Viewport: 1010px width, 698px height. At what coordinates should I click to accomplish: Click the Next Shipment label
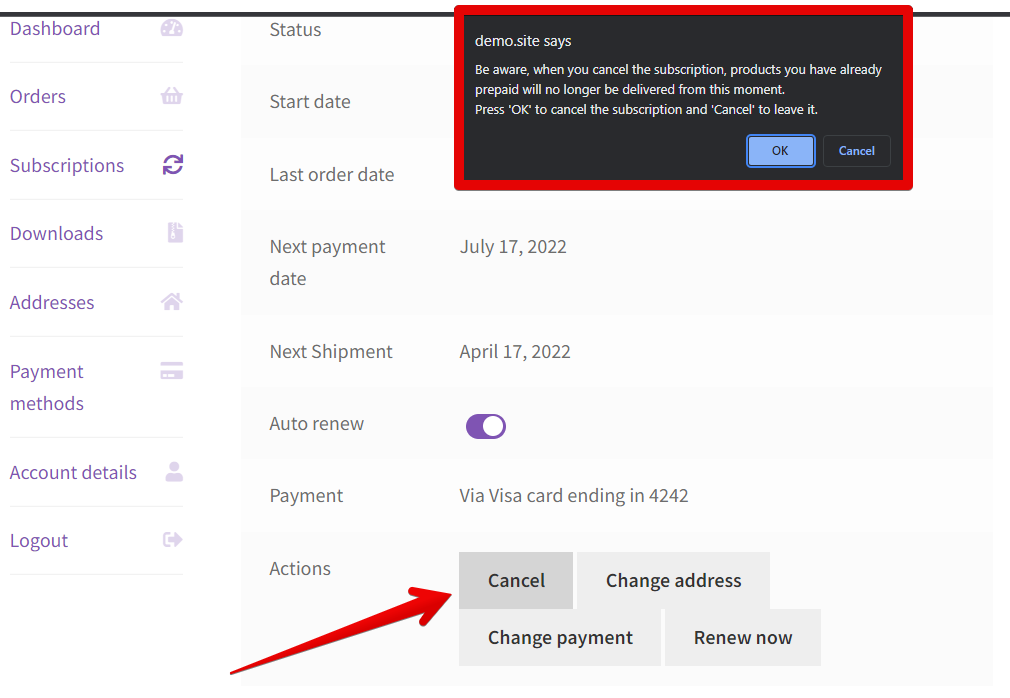[330, 352]
